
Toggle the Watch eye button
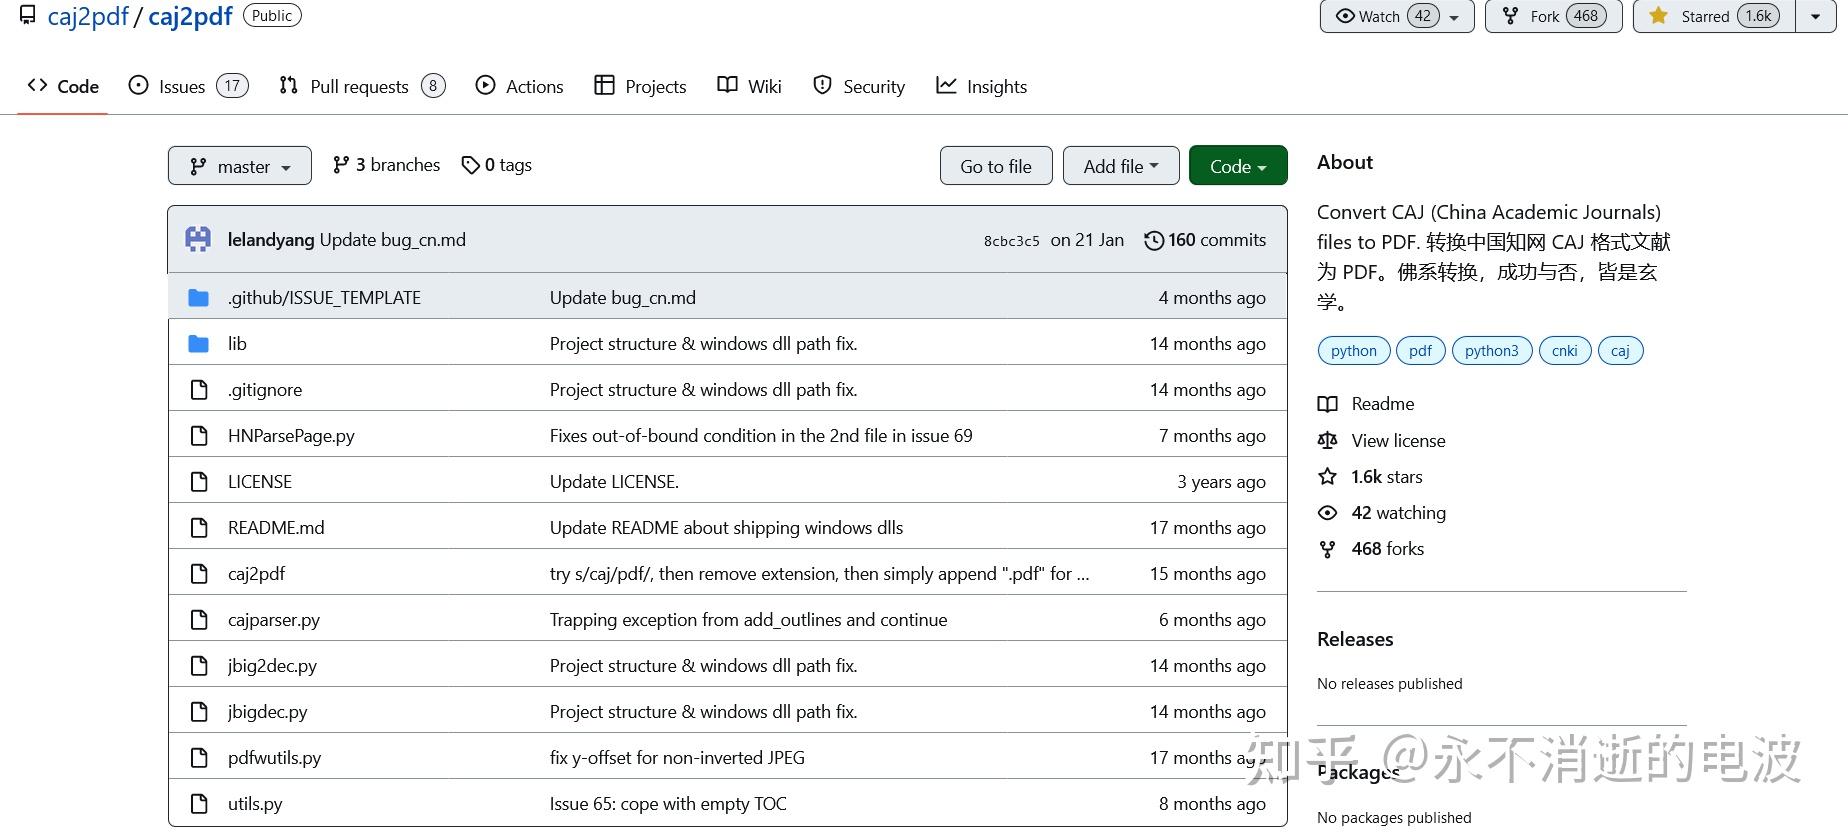pos(1397,16)
